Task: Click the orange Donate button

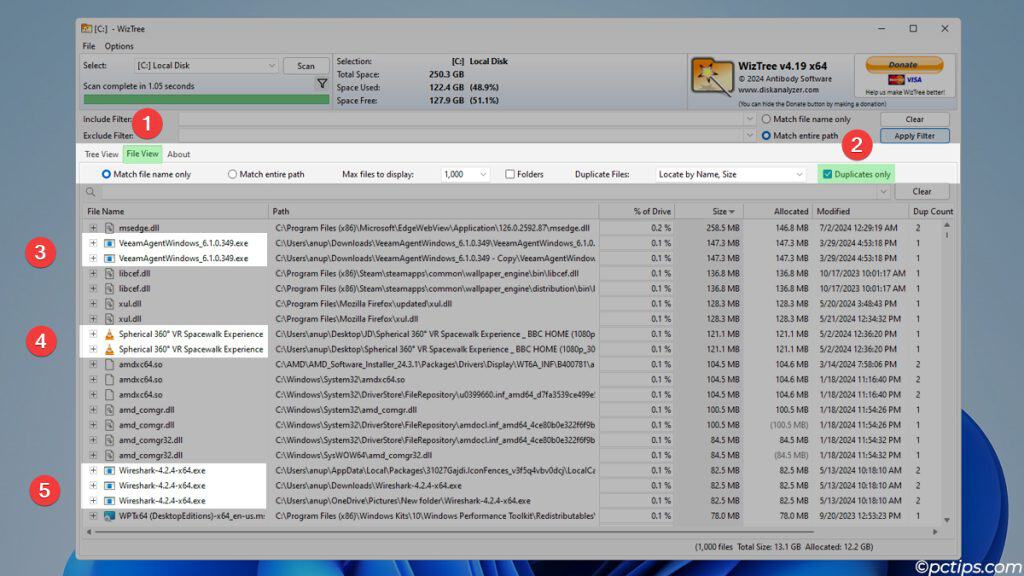Action: pos(904,65)
